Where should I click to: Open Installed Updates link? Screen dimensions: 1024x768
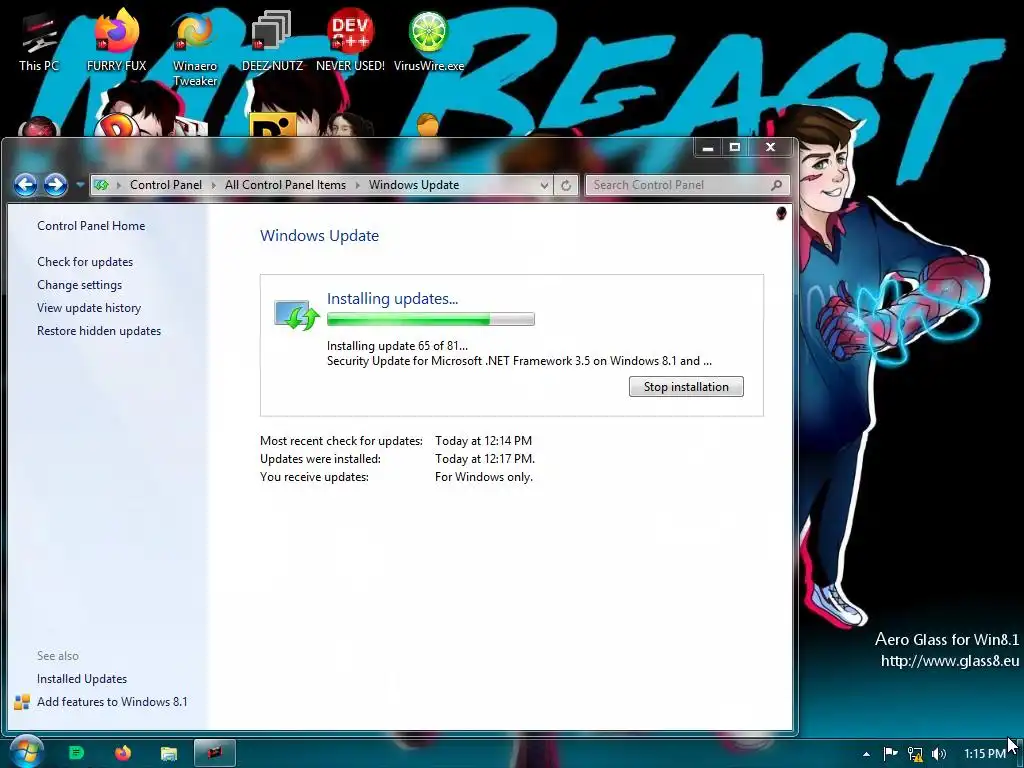[x=82, y=679]
